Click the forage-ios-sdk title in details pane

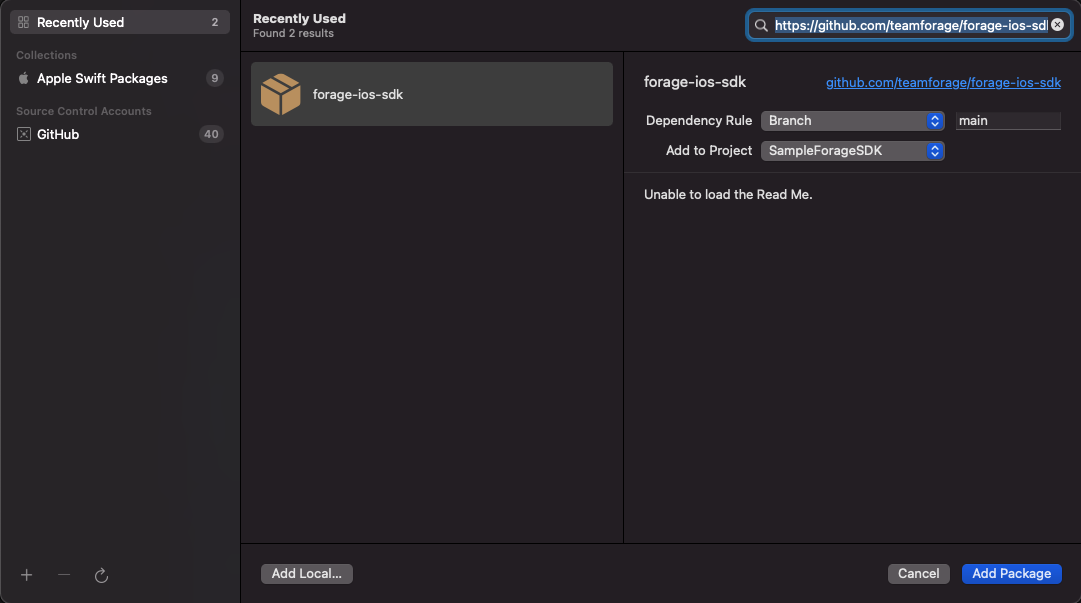click(695, 82)
